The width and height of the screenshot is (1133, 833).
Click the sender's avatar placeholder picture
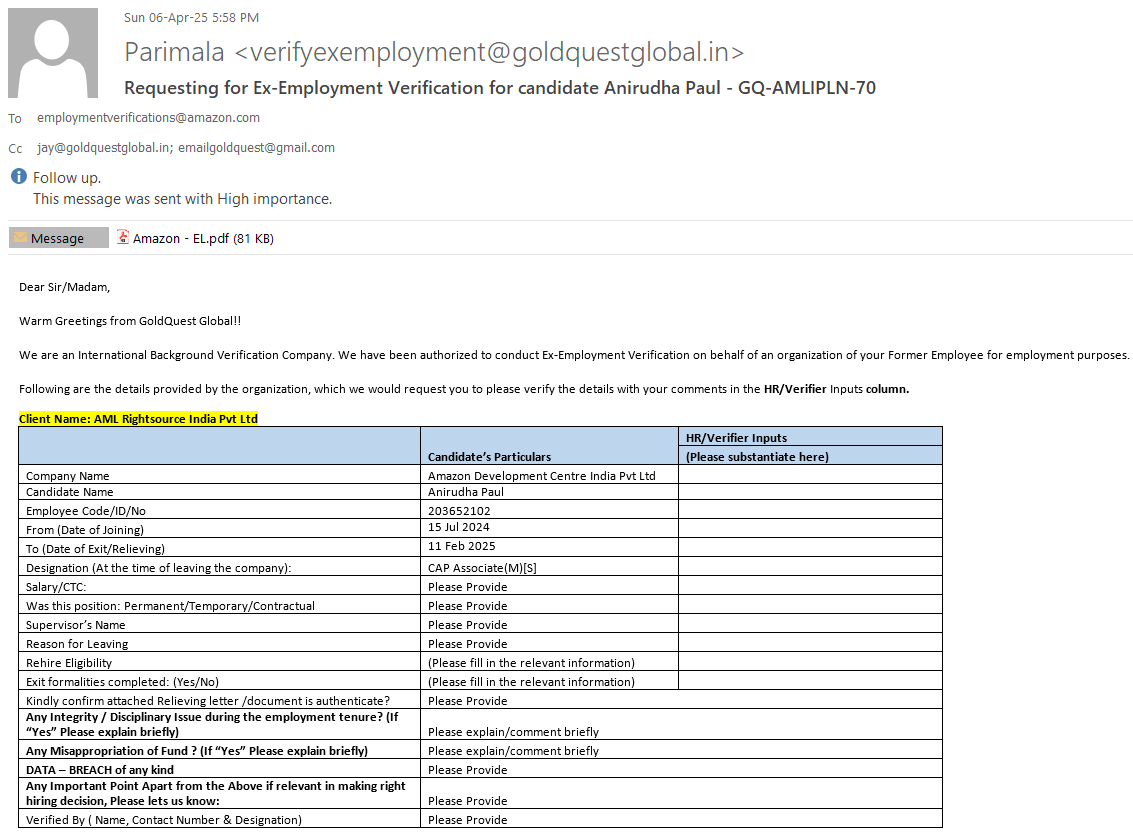pos(53,53)
